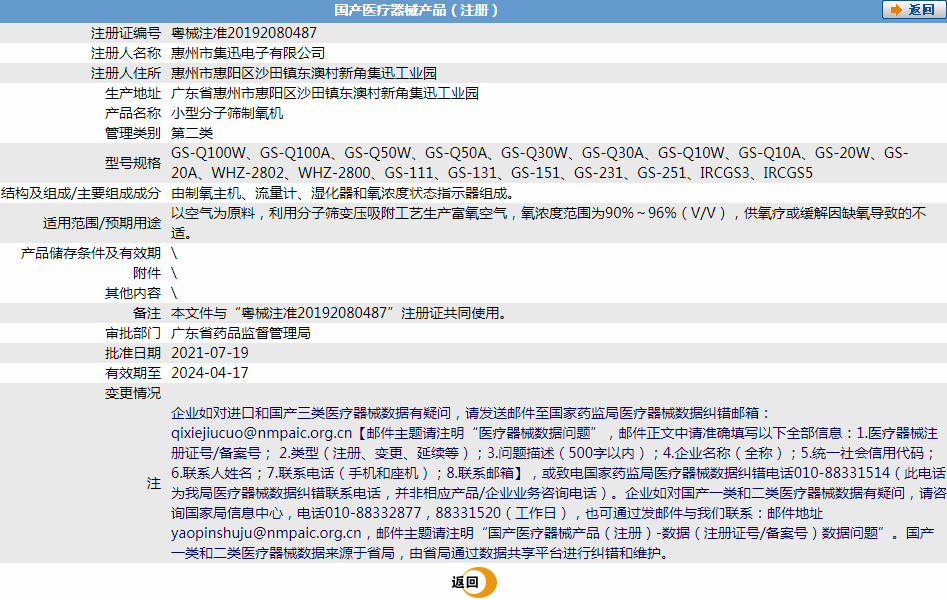Click the 型号规格 label
Image resolution: width=947 pixels, height=600 pixels.
[x=133, y=163]
